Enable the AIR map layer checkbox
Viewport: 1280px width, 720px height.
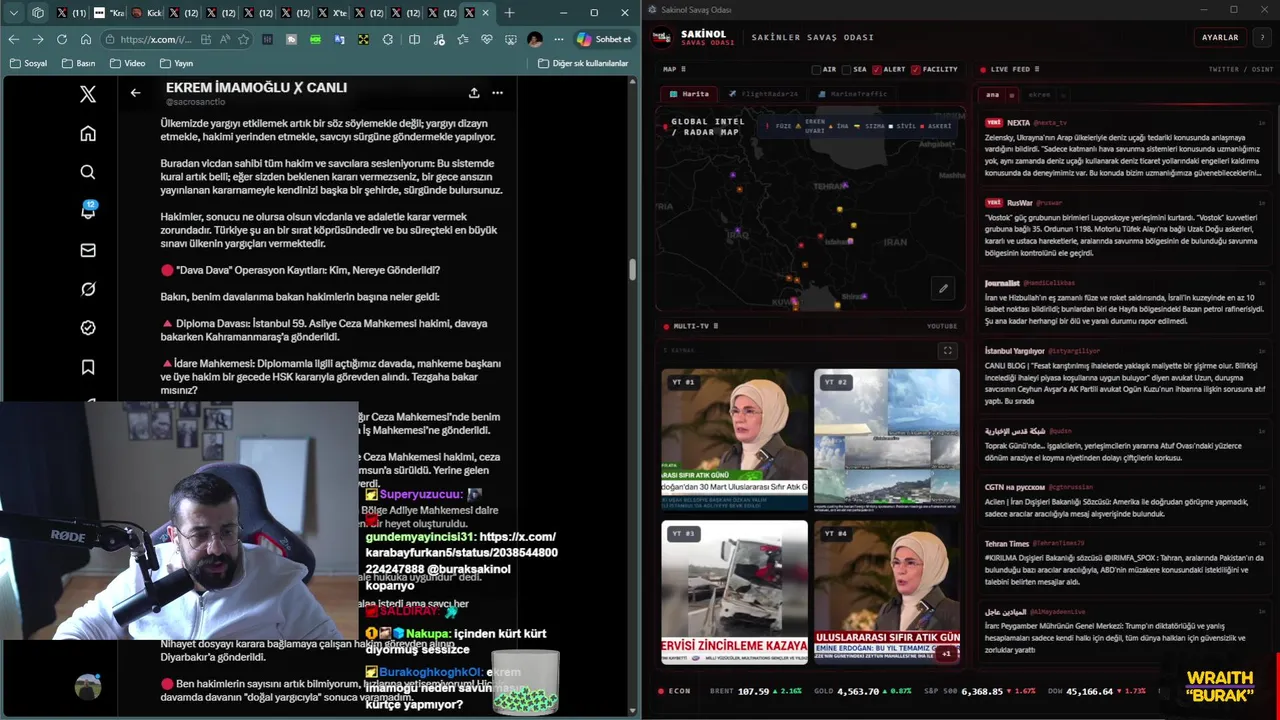(816, 69)
